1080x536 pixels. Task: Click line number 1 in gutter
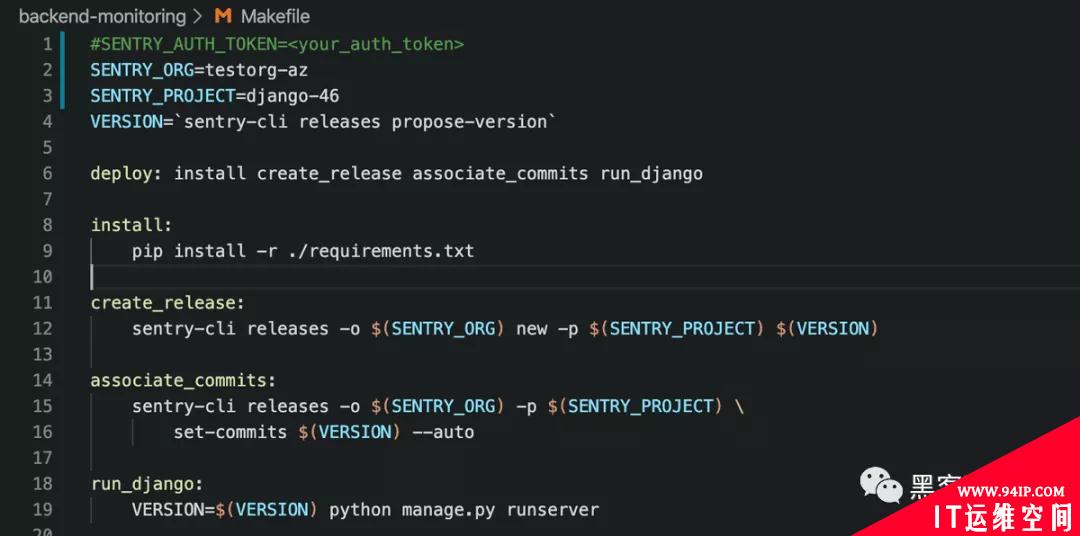coord(47,44)
